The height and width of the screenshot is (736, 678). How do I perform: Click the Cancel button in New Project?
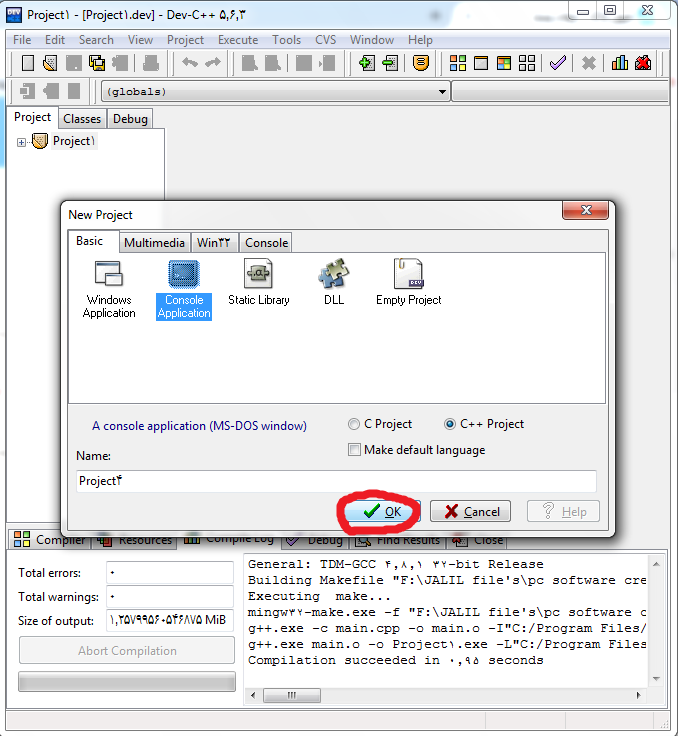[470, 511]
